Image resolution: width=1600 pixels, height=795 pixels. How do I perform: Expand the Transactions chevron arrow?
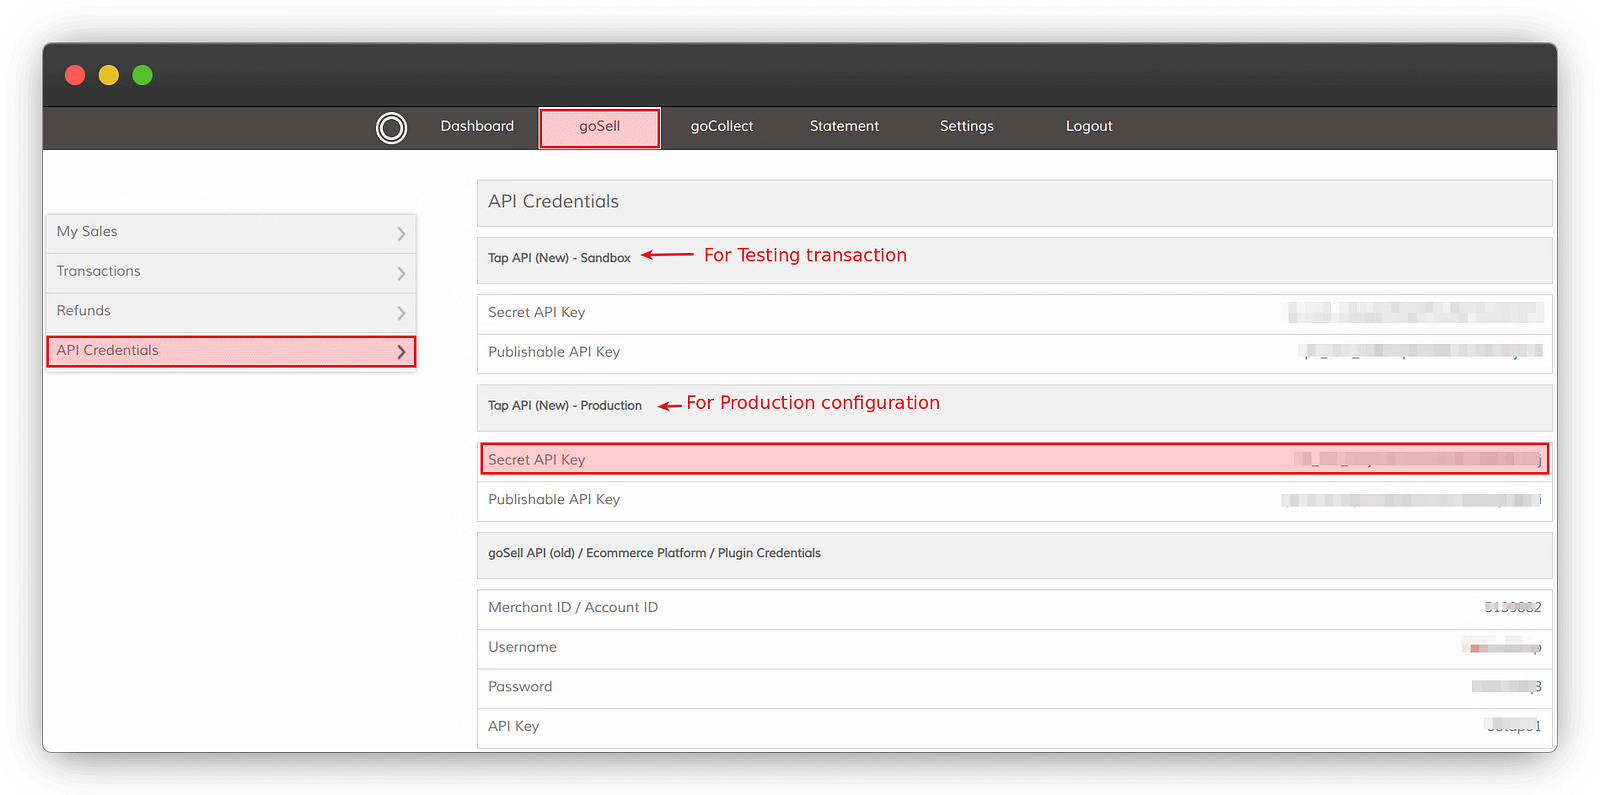401,273
